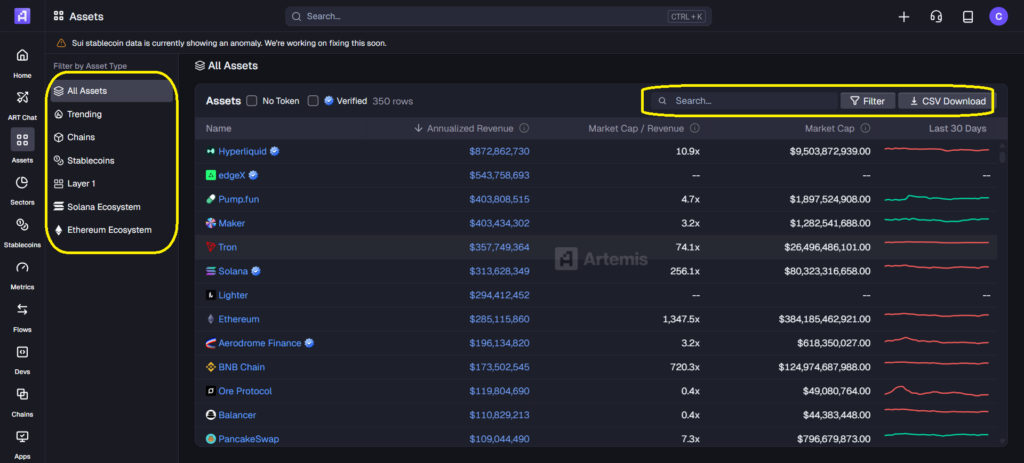This screenshot has height=463, width=1024.
Task: Click the plus icon in top bar
Action: coord(904,16)
